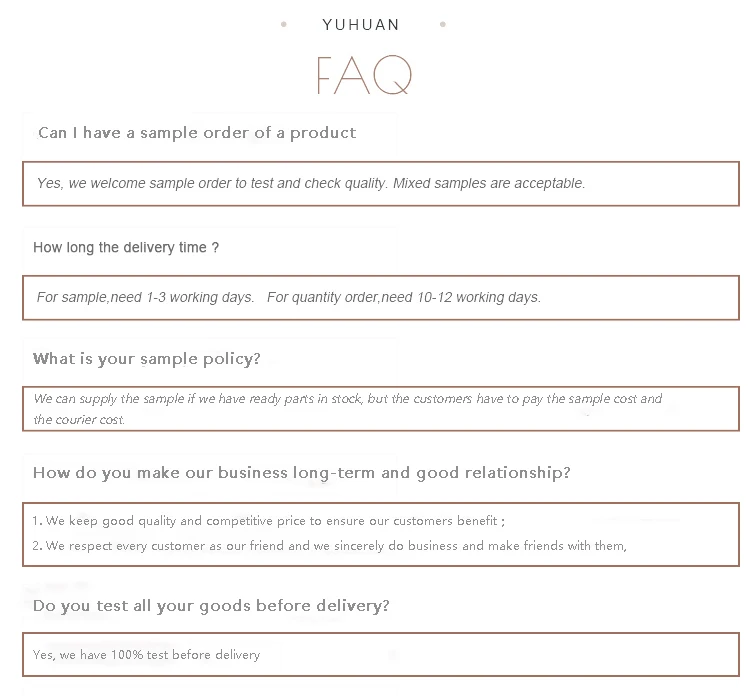Open the 'Do you test all your goods' question
750x696 pixels.
(x=211, y=606)
